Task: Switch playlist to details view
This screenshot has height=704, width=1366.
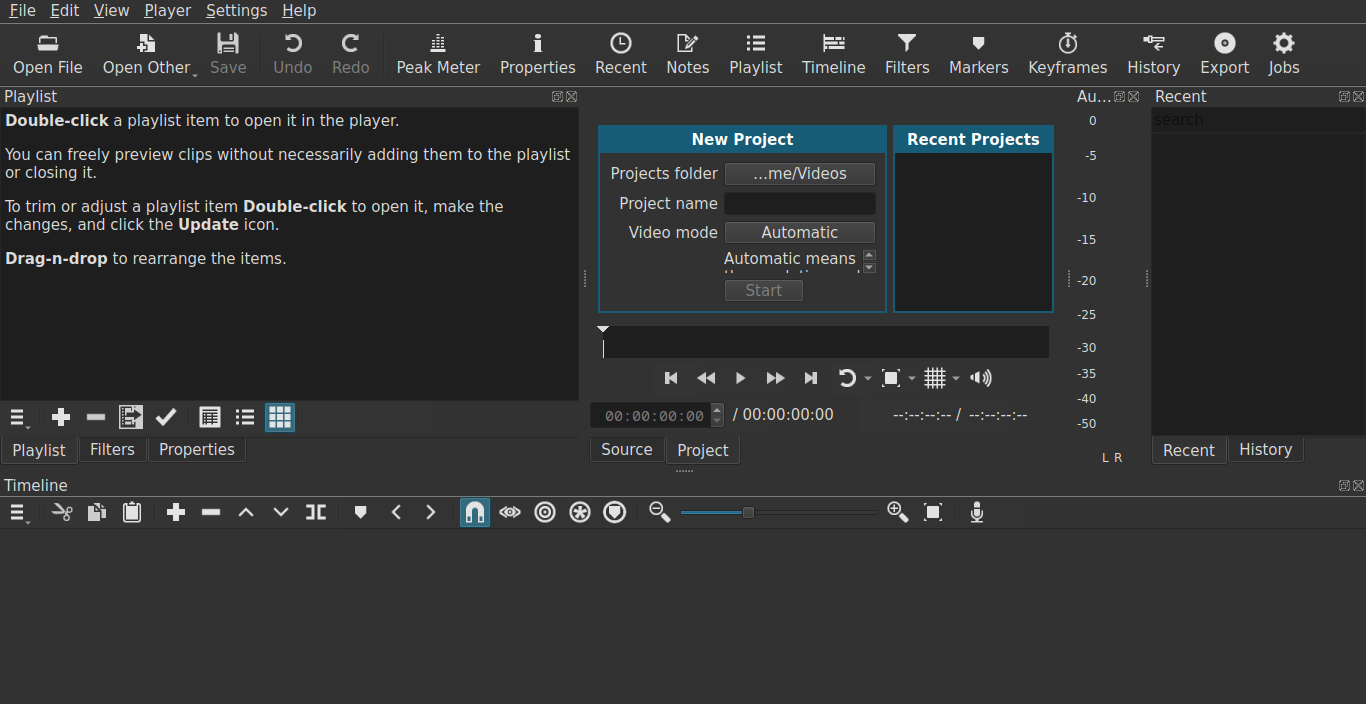Action: coord(209,417)
